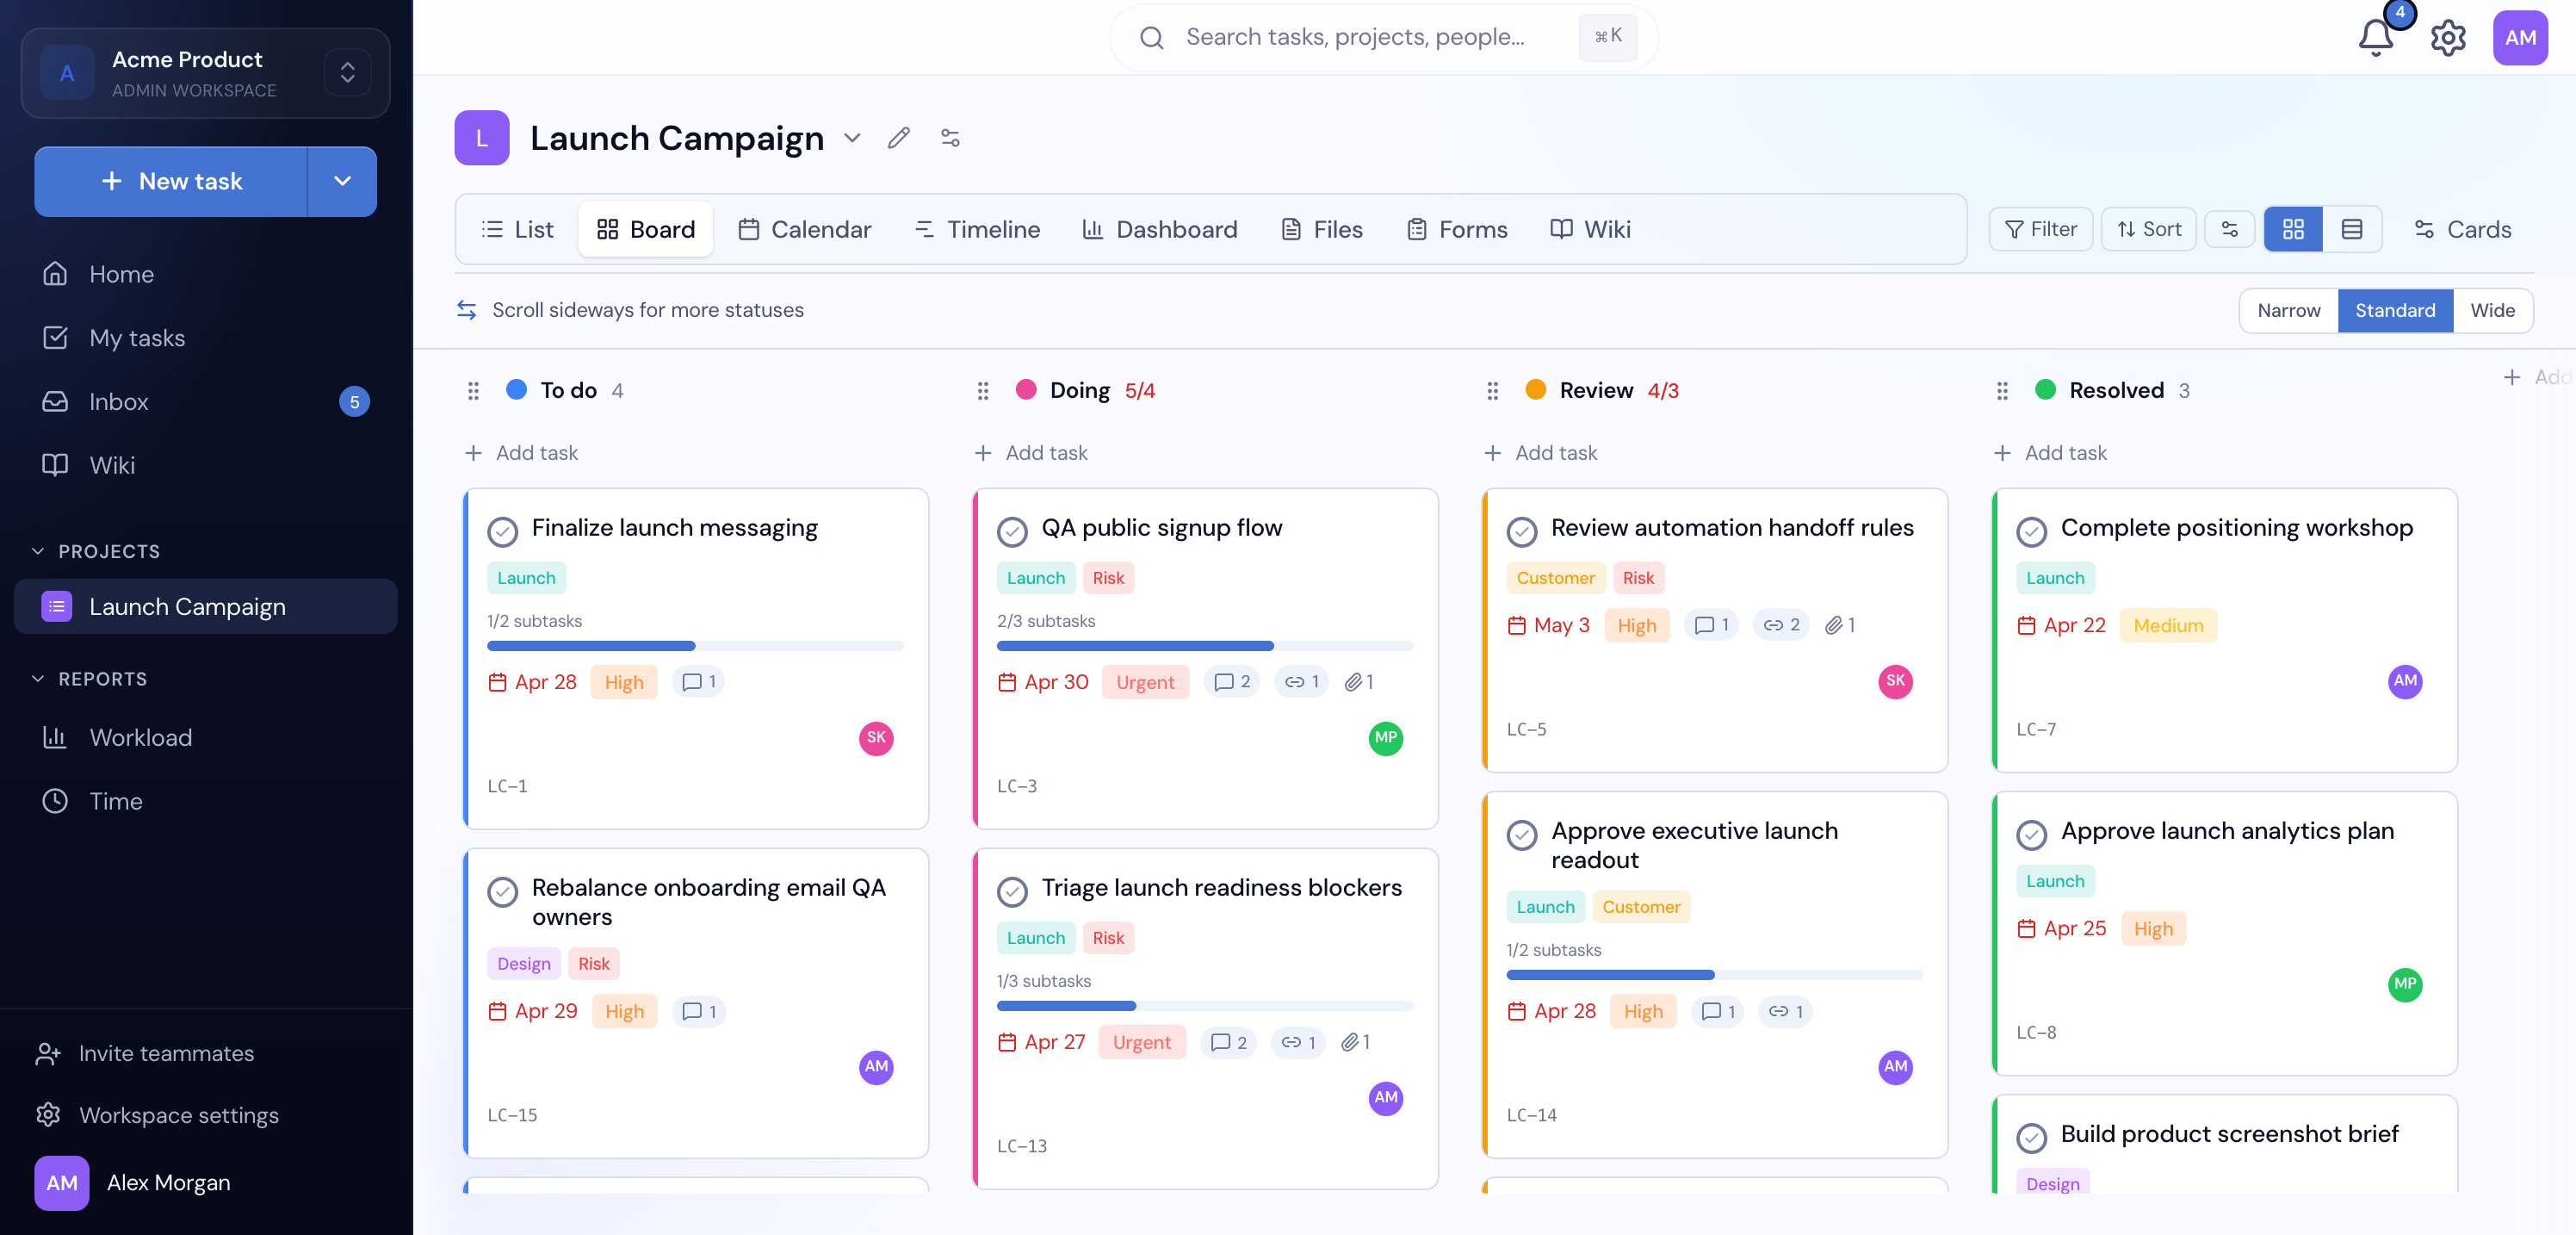Toggle Build product screenshot brief checkmark
The height and width of the screenshot is (1235, 2576).
click(2031, 1136)
